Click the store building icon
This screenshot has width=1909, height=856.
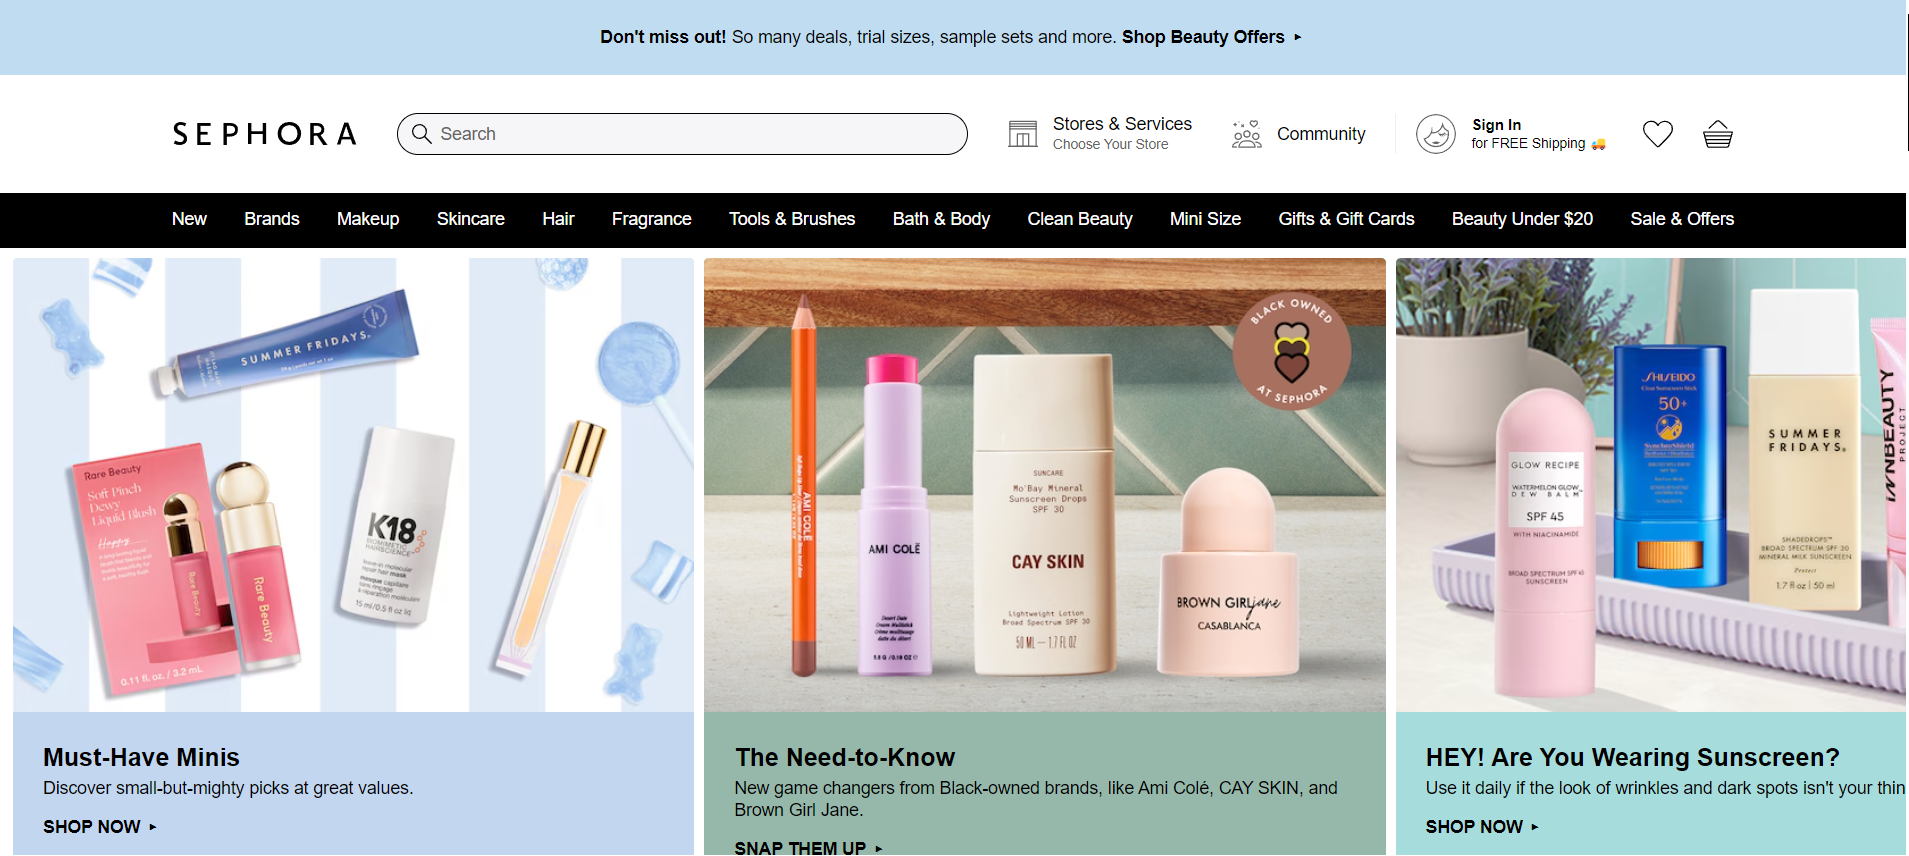click(x=1022, y=134)
